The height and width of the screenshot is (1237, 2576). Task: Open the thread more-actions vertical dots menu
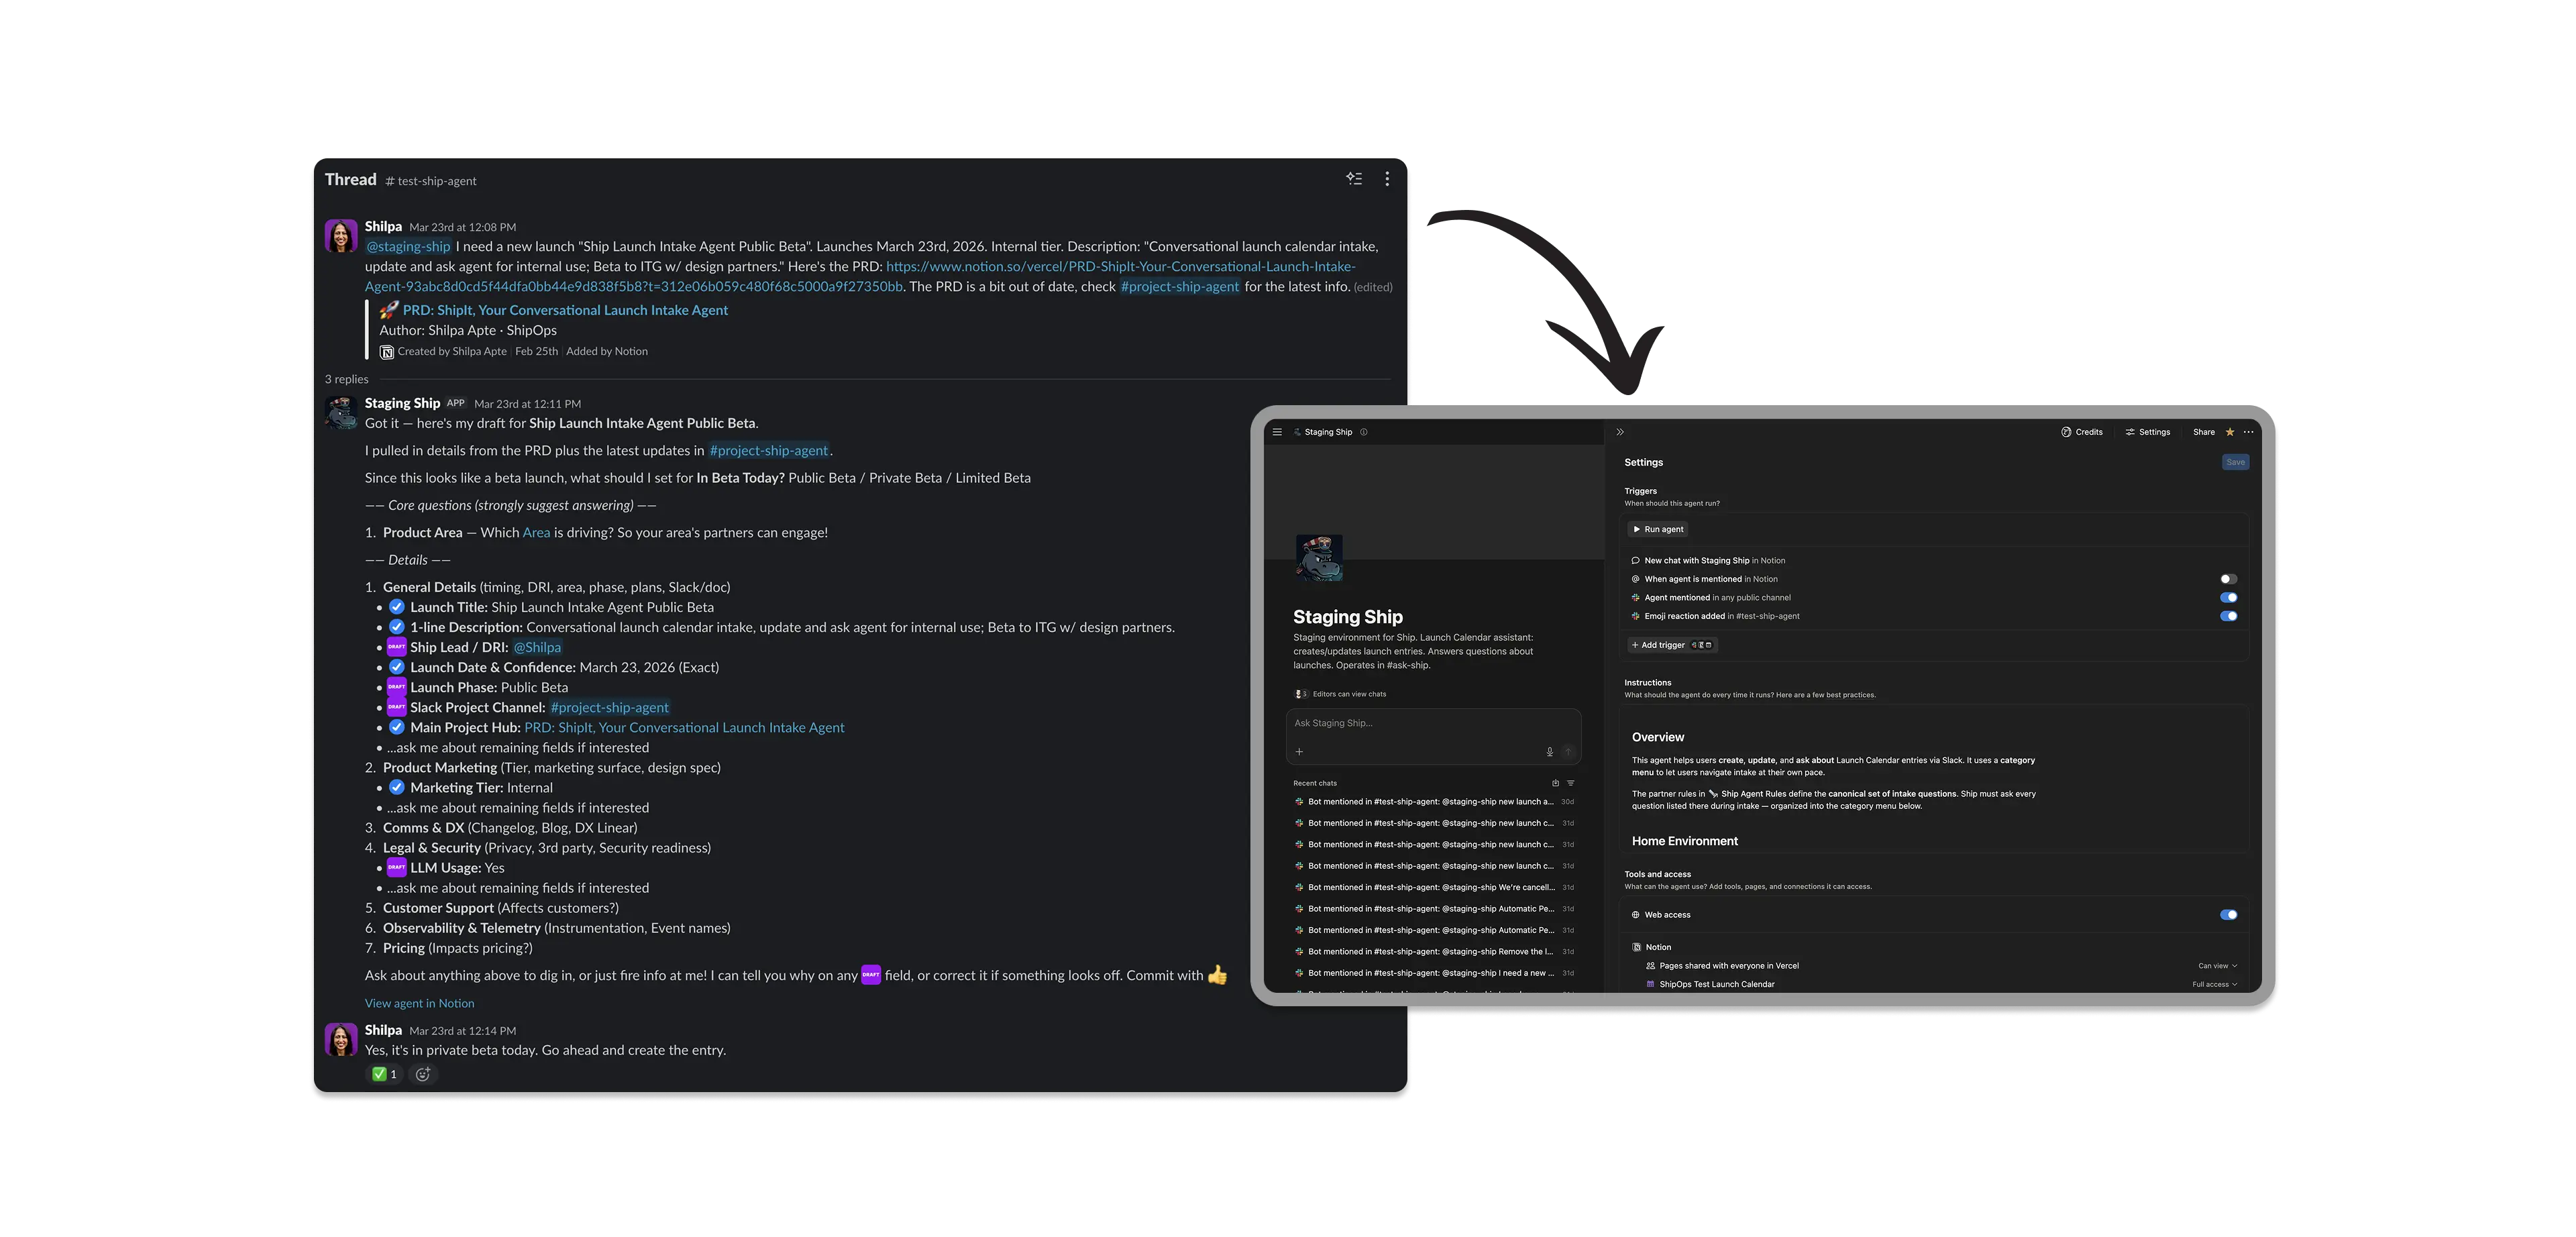tap(1386, 179)
